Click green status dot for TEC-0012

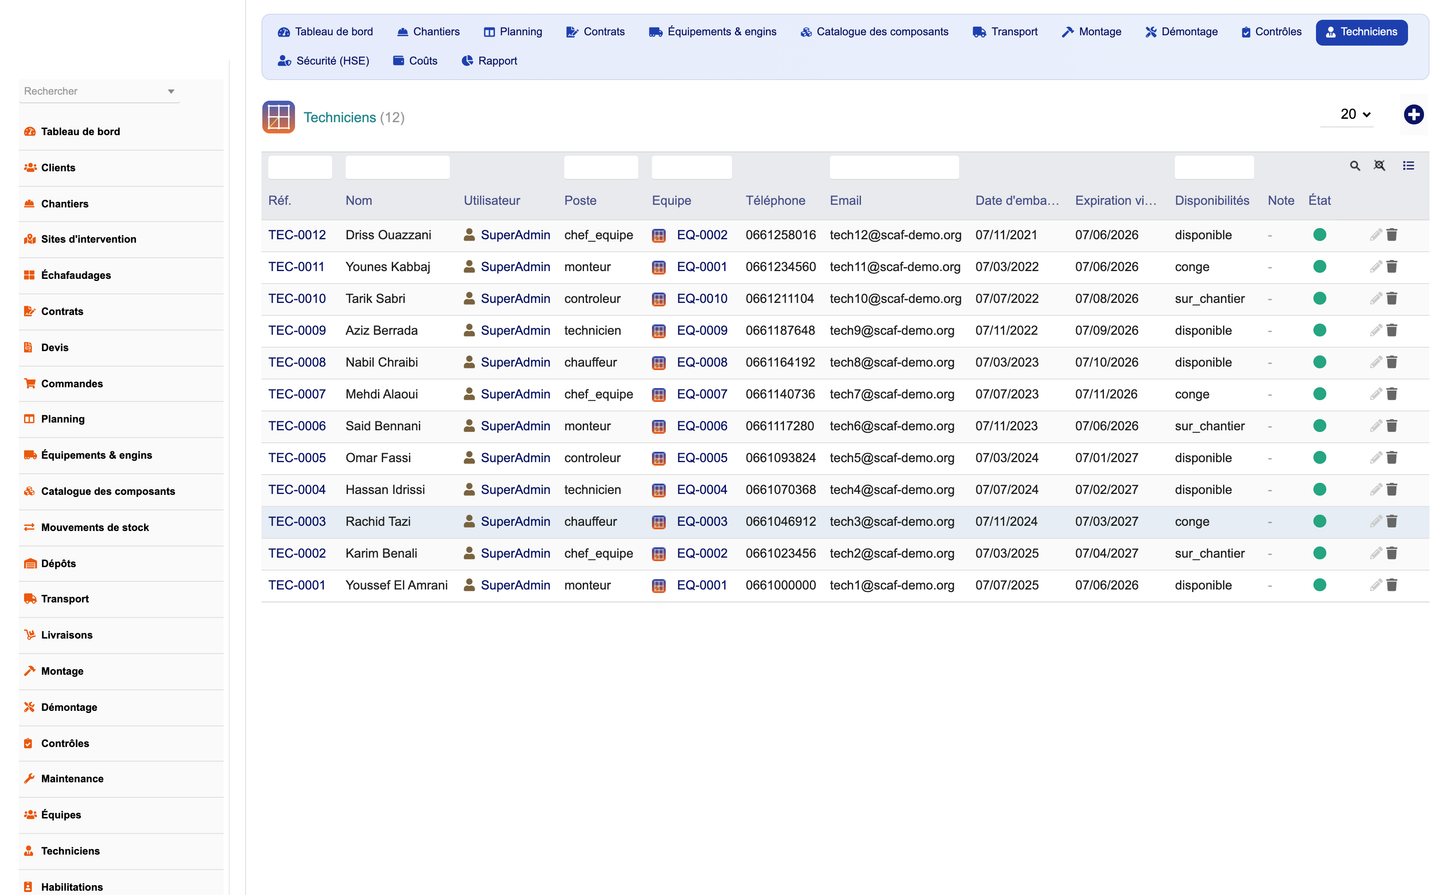coord(1319,235)
